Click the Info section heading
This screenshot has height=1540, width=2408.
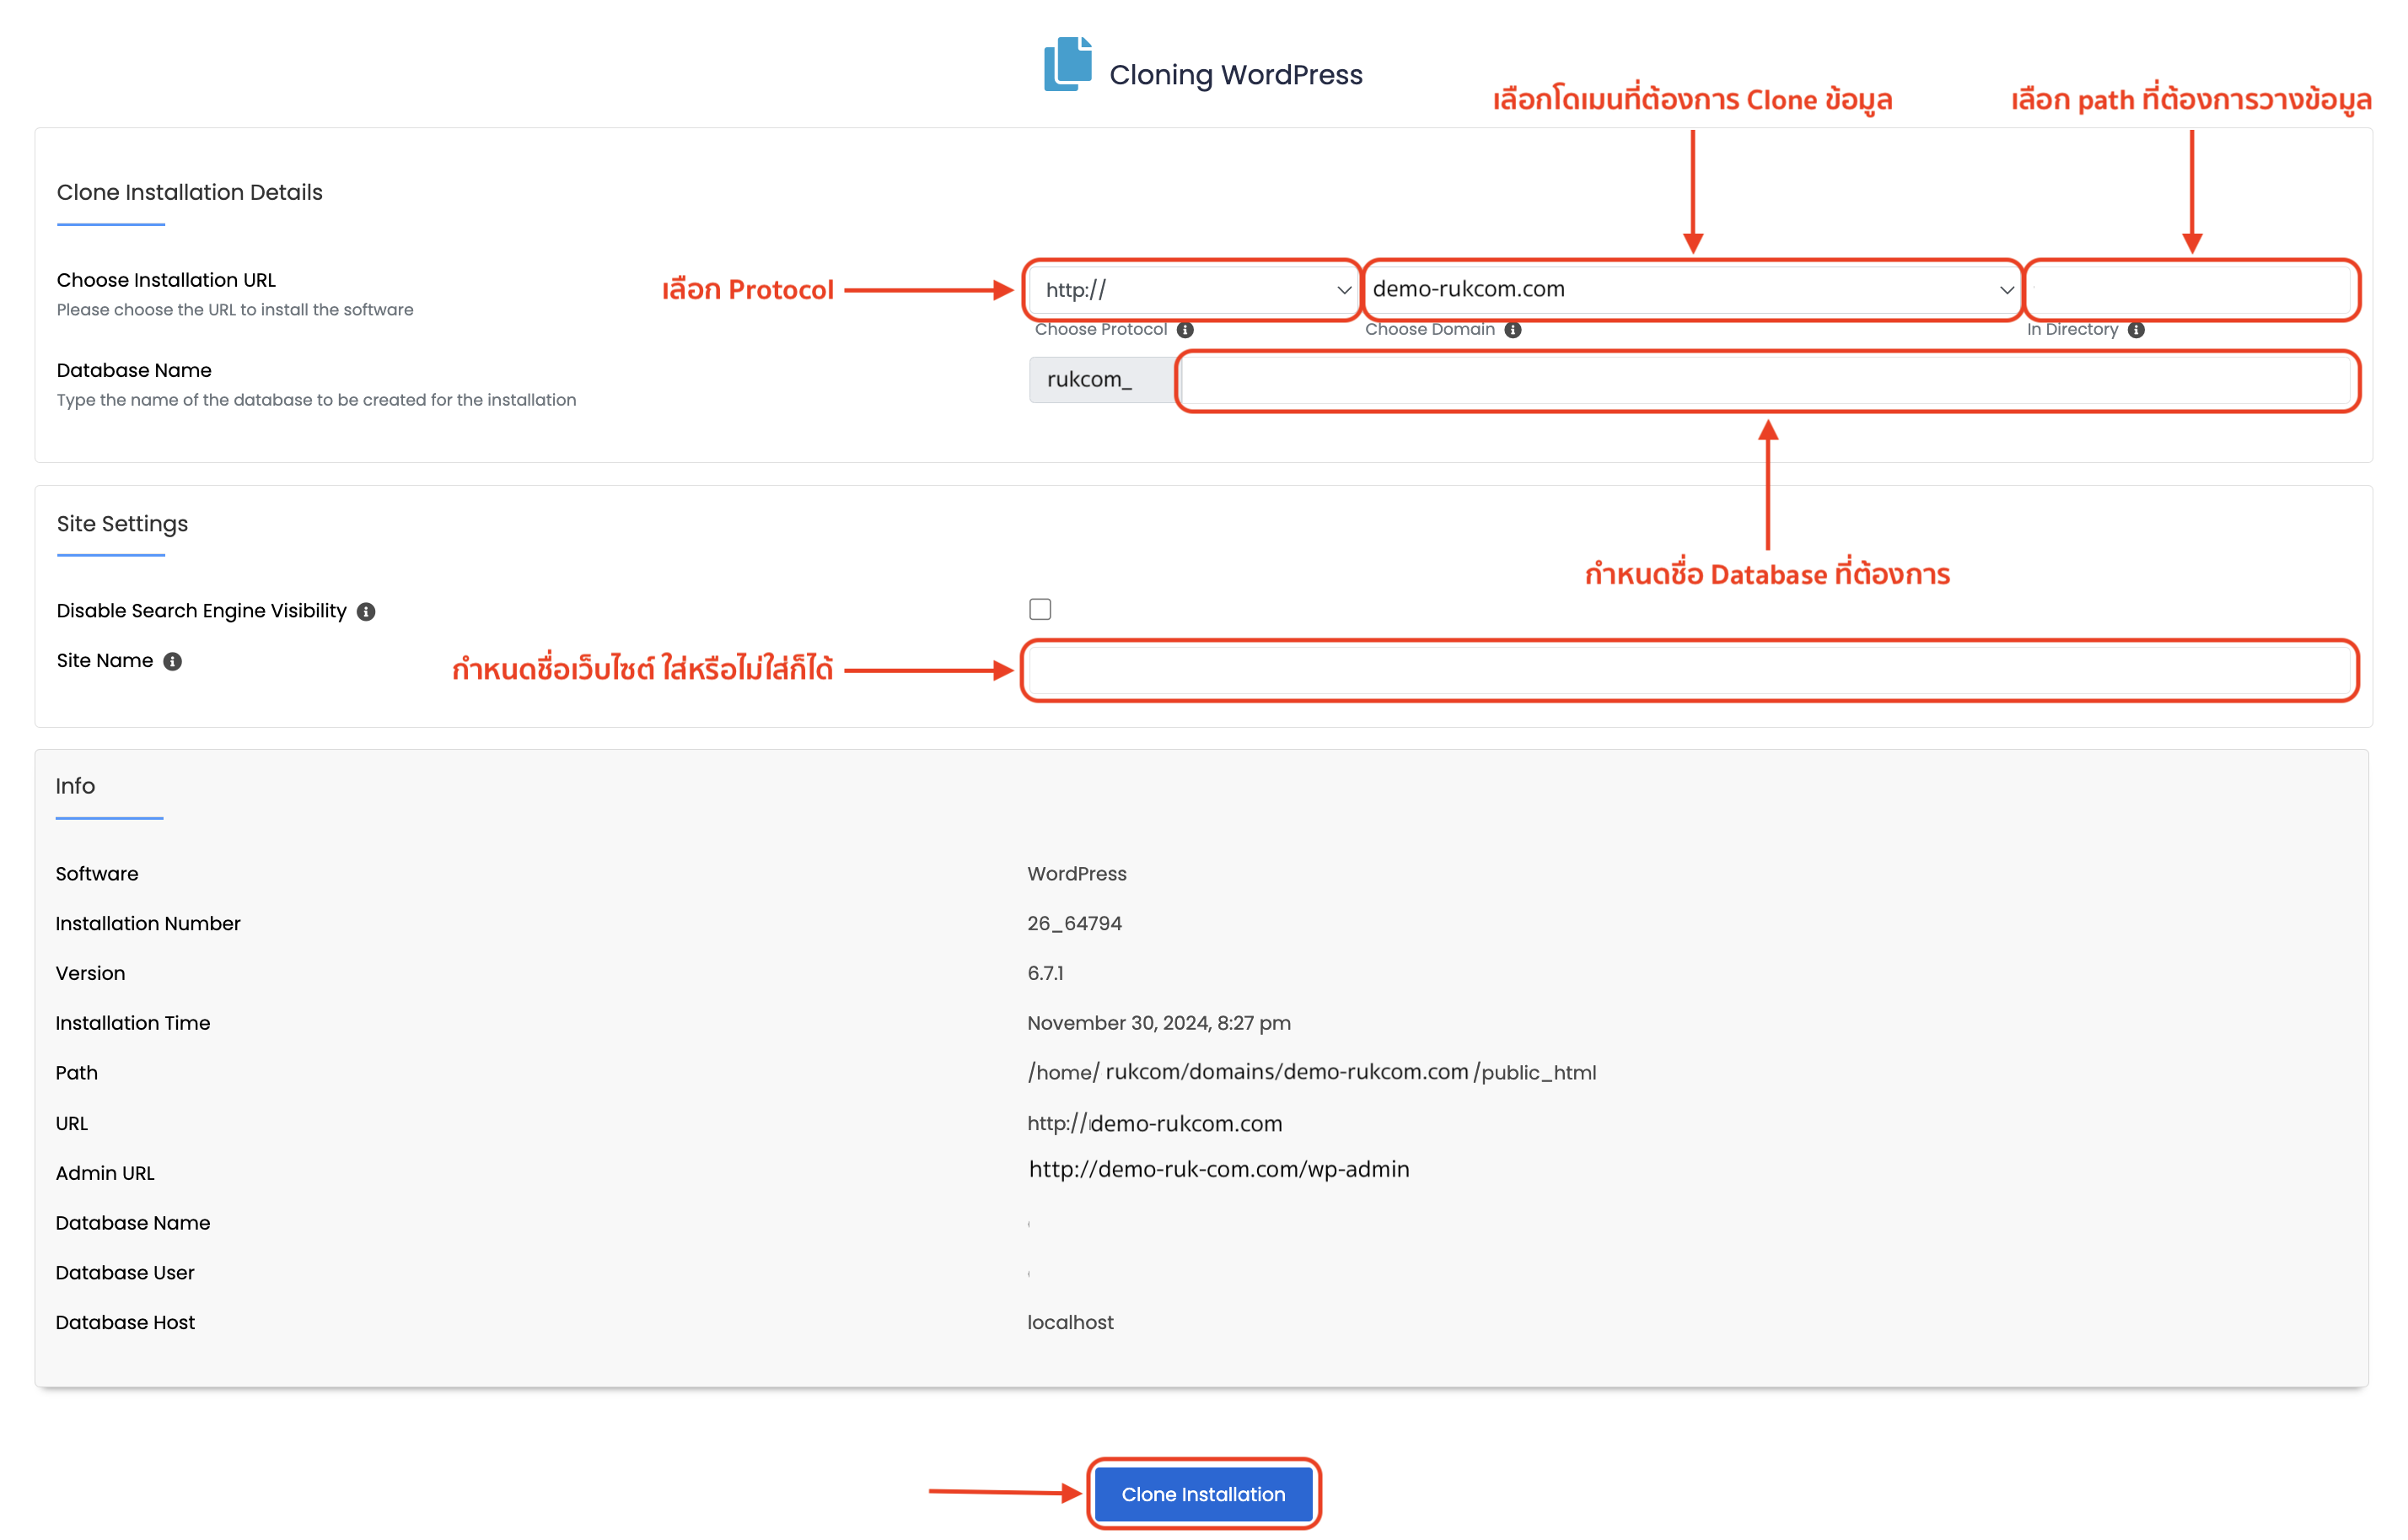click(75, 786)
